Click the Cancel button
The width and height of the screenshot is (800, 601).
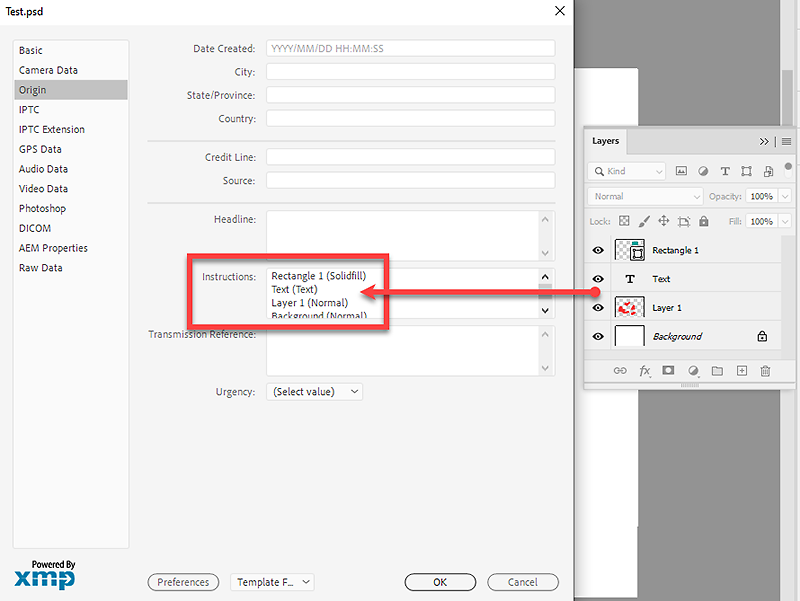point(523,582)
